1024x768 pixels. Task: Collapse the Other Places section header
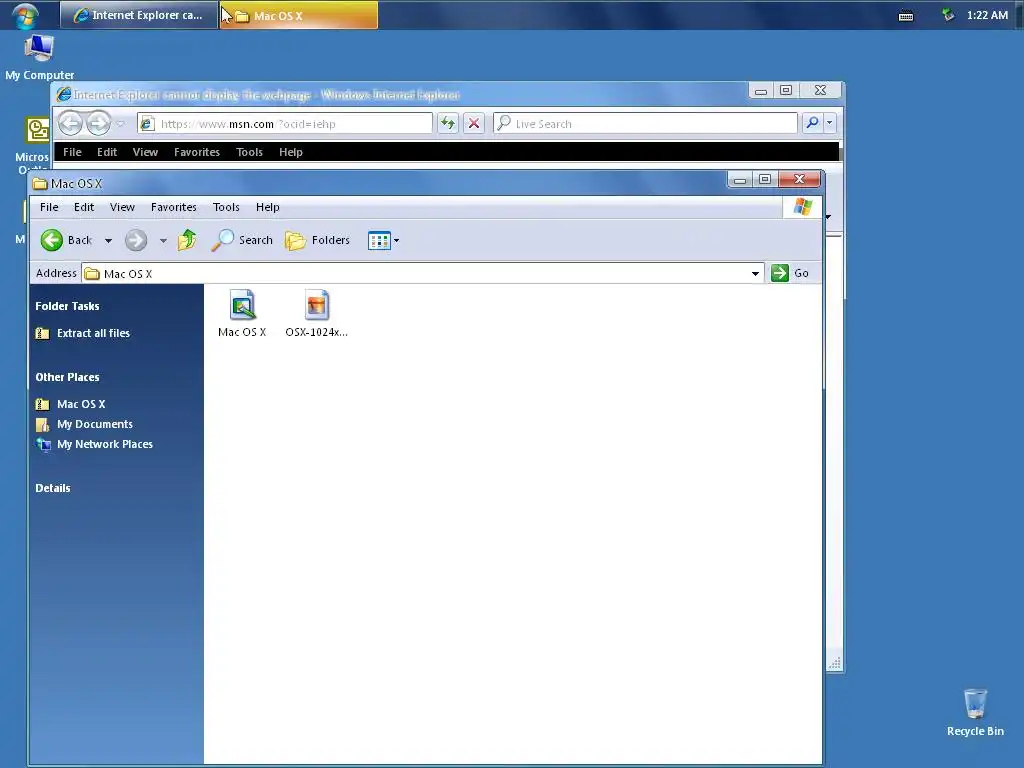click(x=67, y=377)
